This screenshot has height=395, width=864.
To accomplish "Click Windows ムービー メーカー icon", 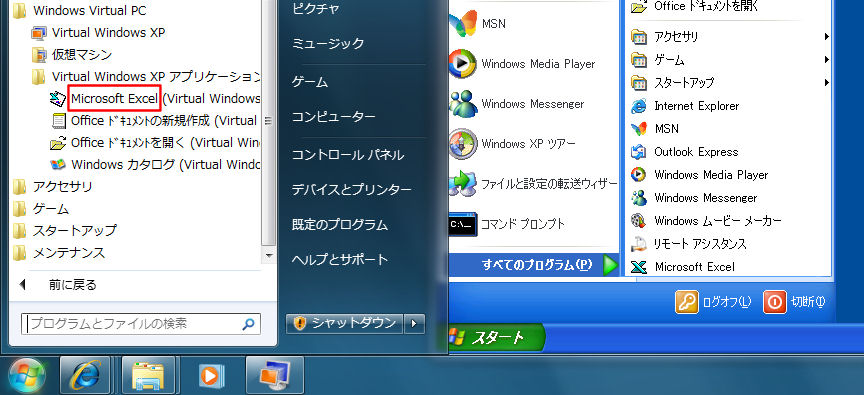I will 639,221.
